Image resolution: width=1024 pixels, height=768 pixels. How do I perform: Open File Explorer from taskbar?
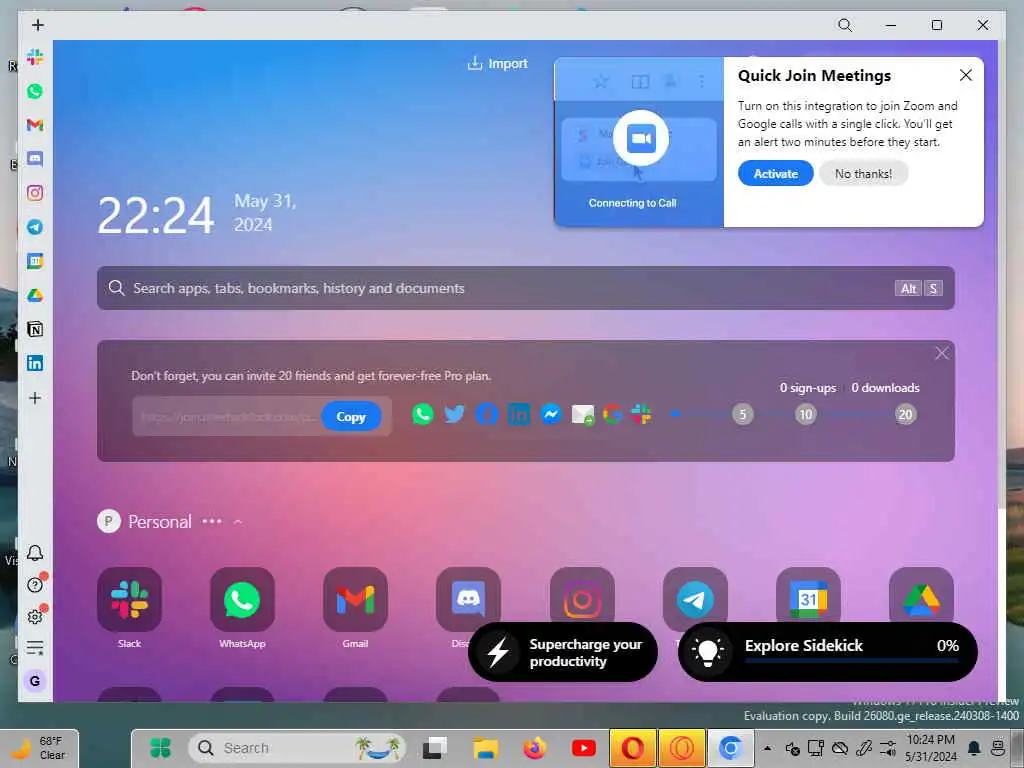pos(485,748)
